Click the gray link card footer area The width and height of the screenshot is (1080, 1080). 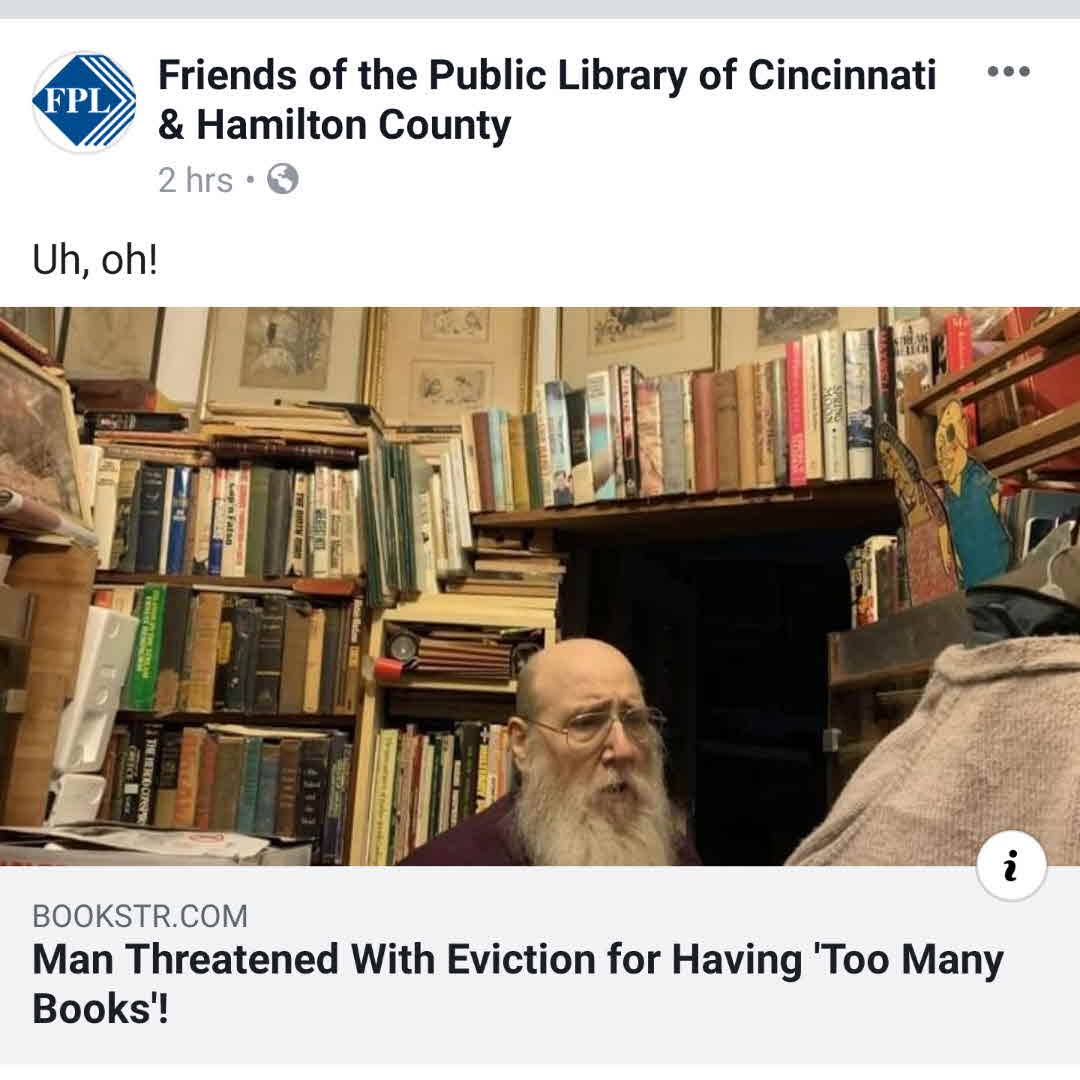coord(540,964)
